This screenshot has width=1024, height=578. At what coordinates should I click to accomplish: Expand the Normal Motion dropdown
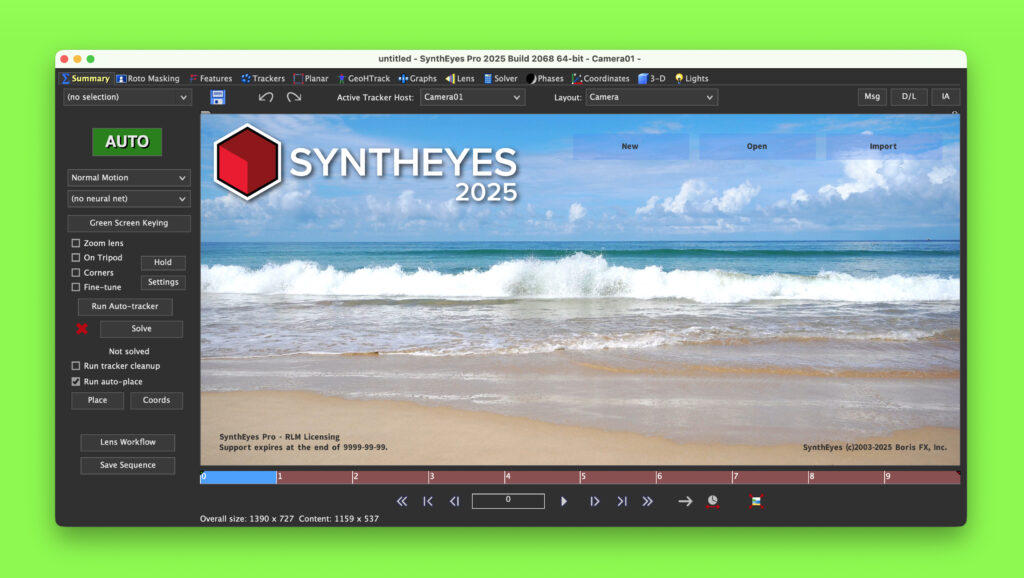(127, 177)
